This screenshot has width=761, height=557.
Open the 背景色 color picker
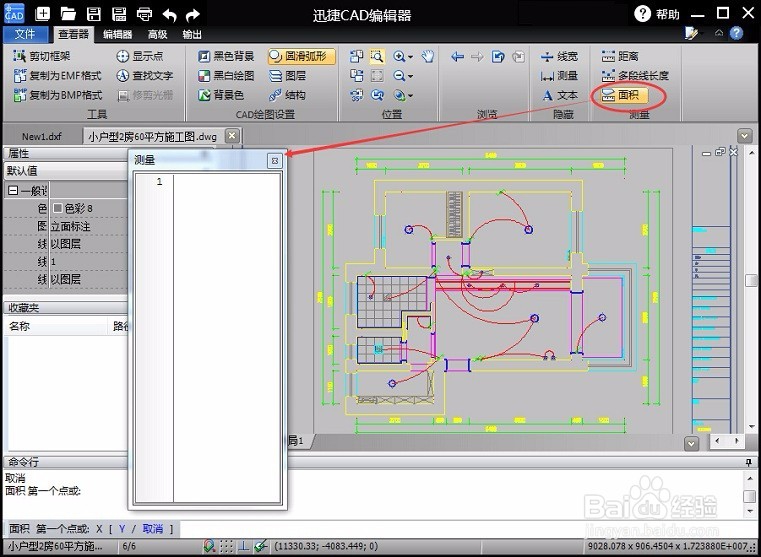pos(221,95)
